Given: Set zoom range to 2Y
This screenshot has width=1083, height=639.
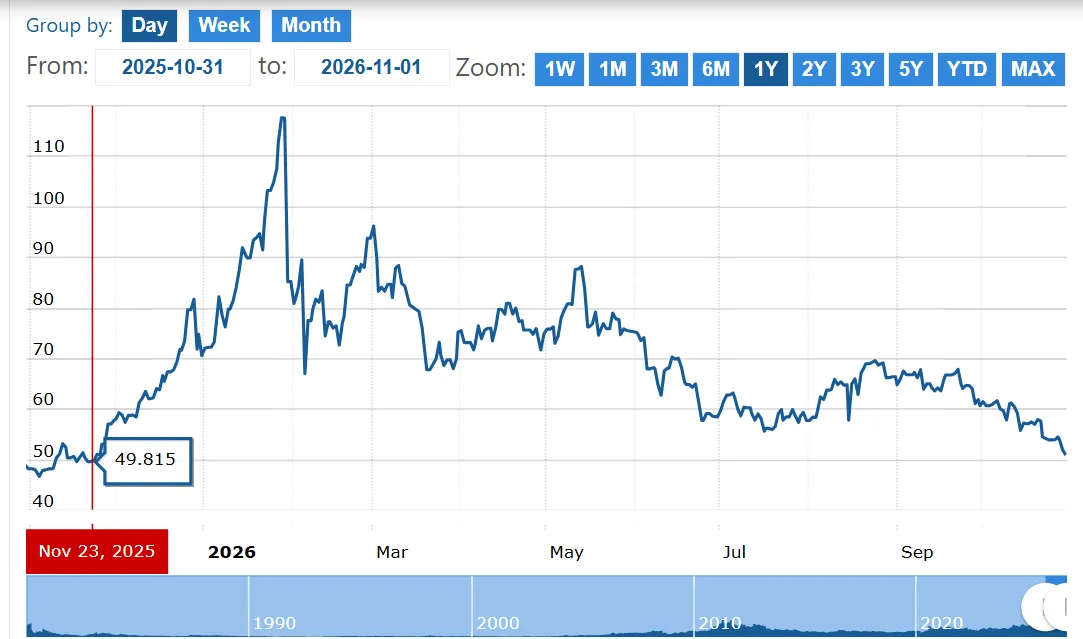Looking at the screenshot, I should pos(814,69).
